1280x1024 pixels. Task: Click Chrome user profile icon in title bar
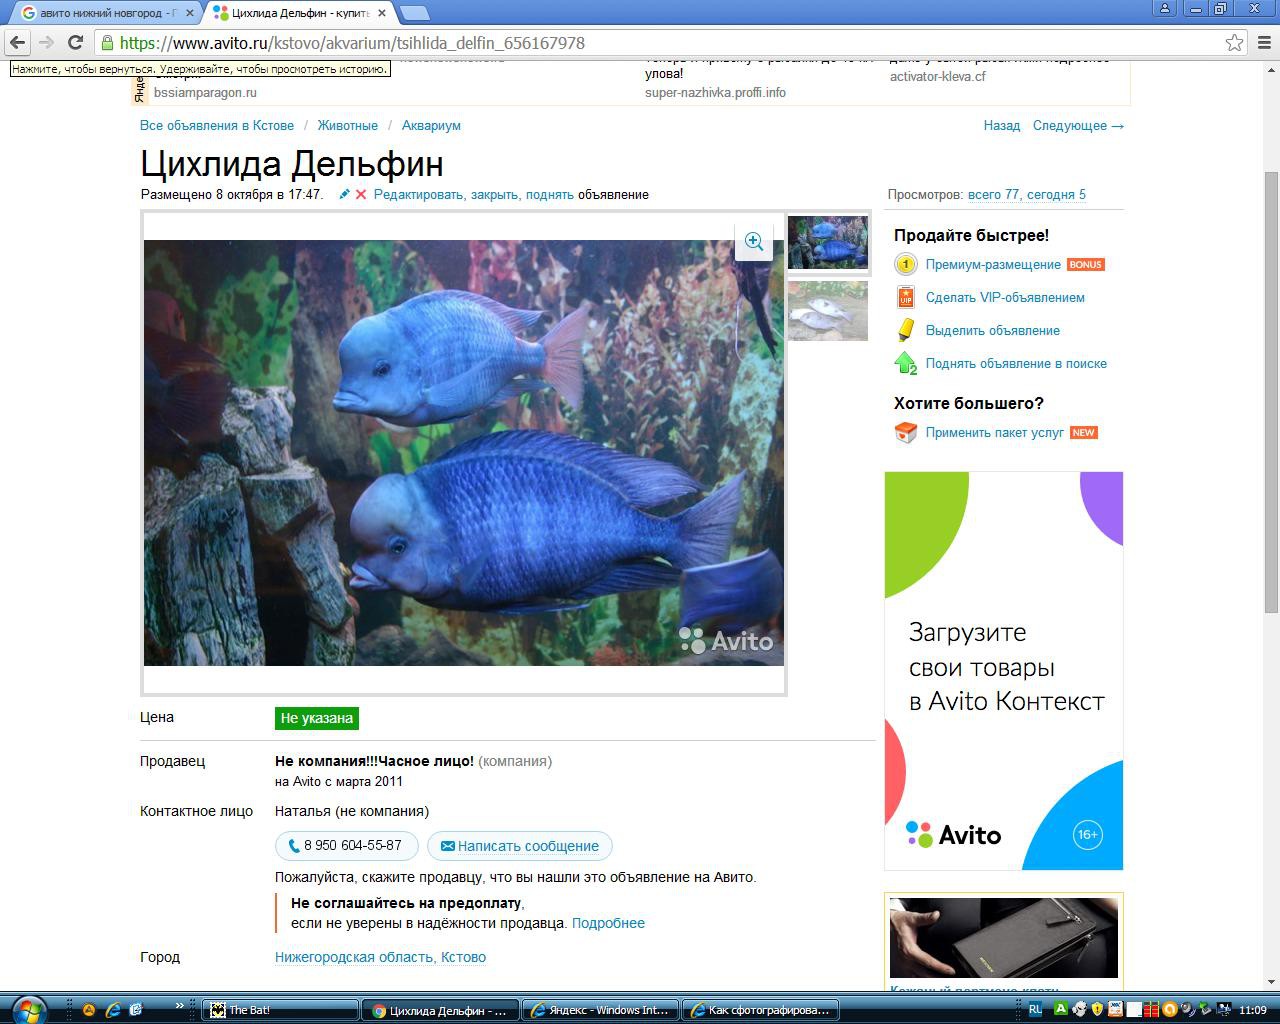pyautogui.click(x=1165, y=8)
